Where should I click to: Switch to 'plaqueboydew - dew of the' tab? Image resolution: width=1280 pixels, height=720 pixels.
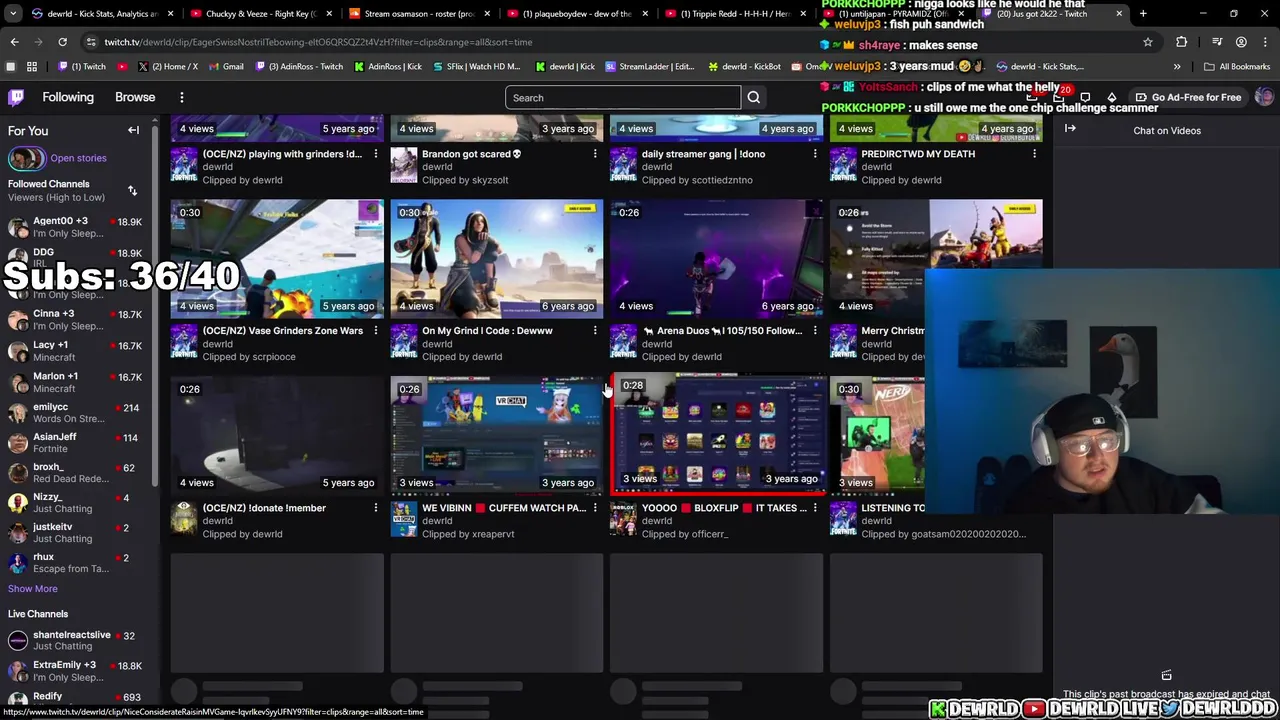[578, 14]
